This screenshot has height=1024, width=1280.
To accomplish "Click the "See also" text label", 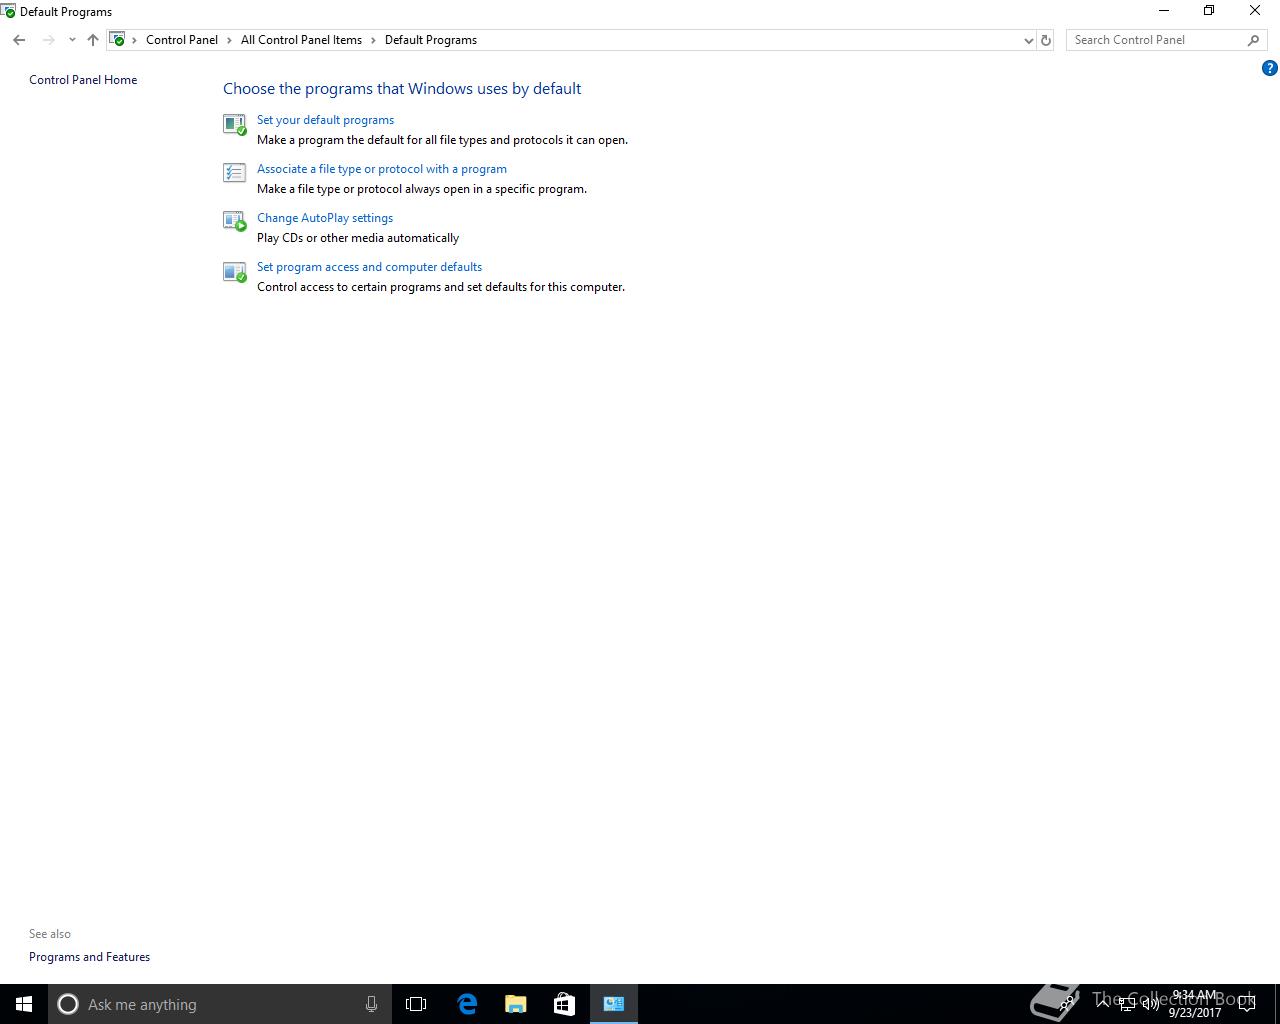I will click(x=50, y=934).
